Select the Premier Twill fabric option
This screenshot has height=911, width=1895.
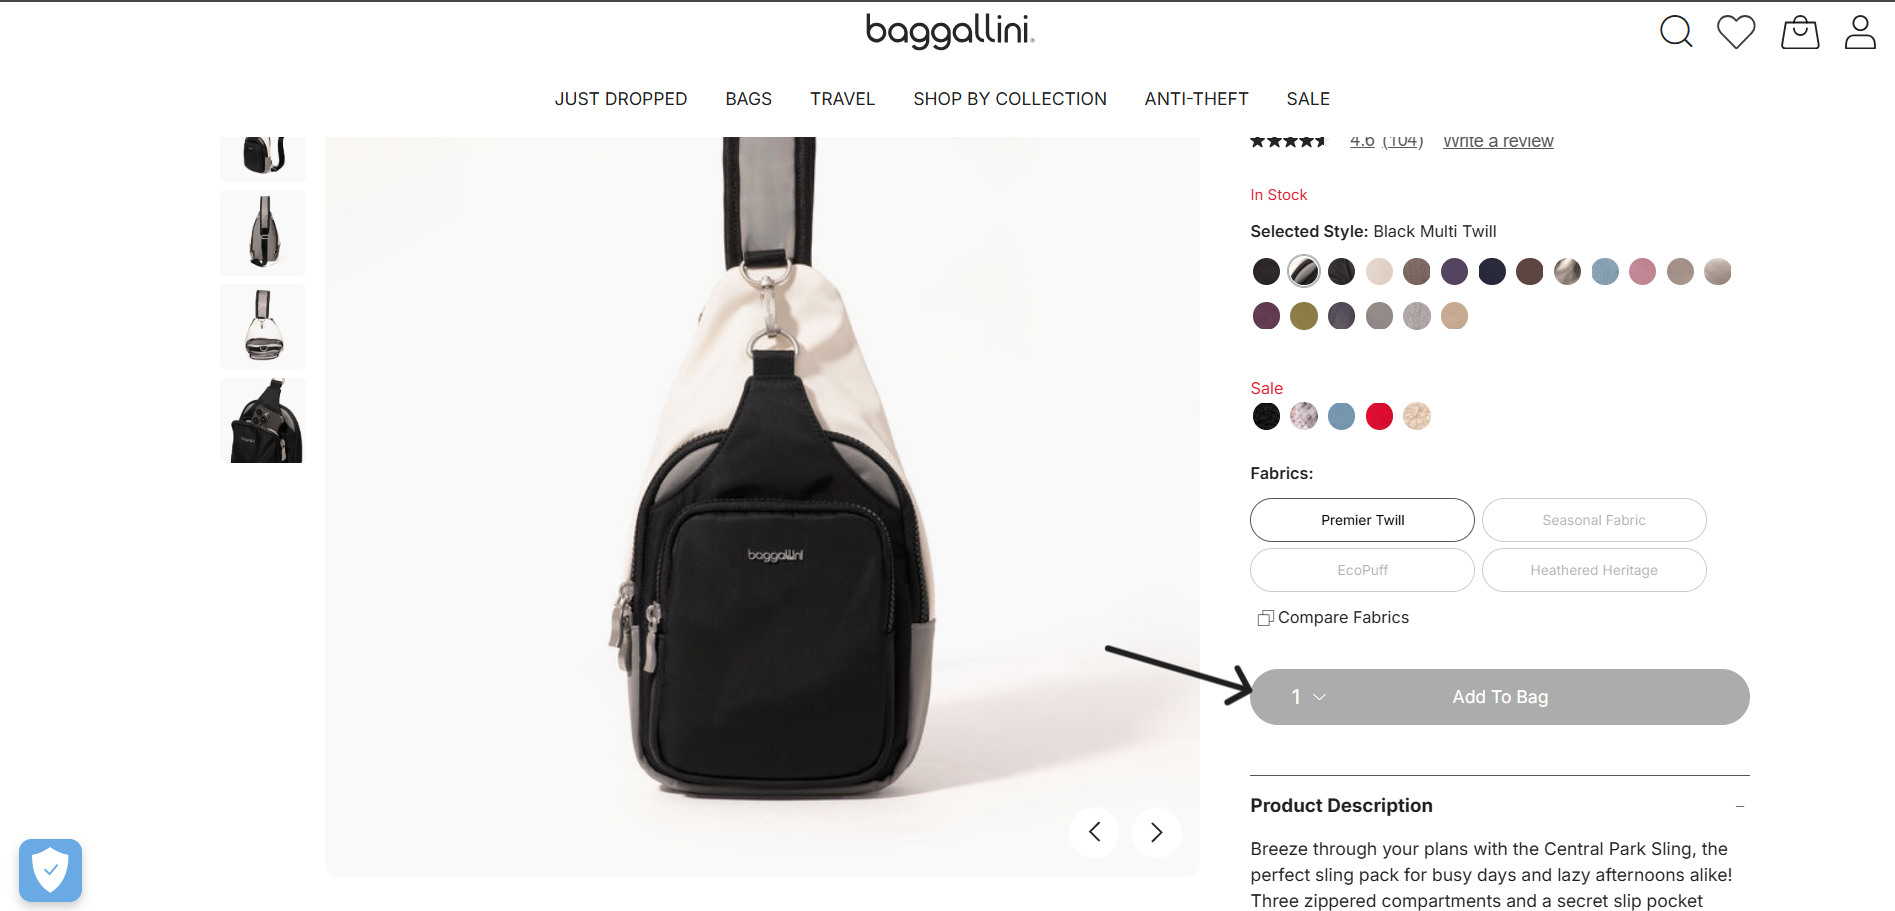1362,520
